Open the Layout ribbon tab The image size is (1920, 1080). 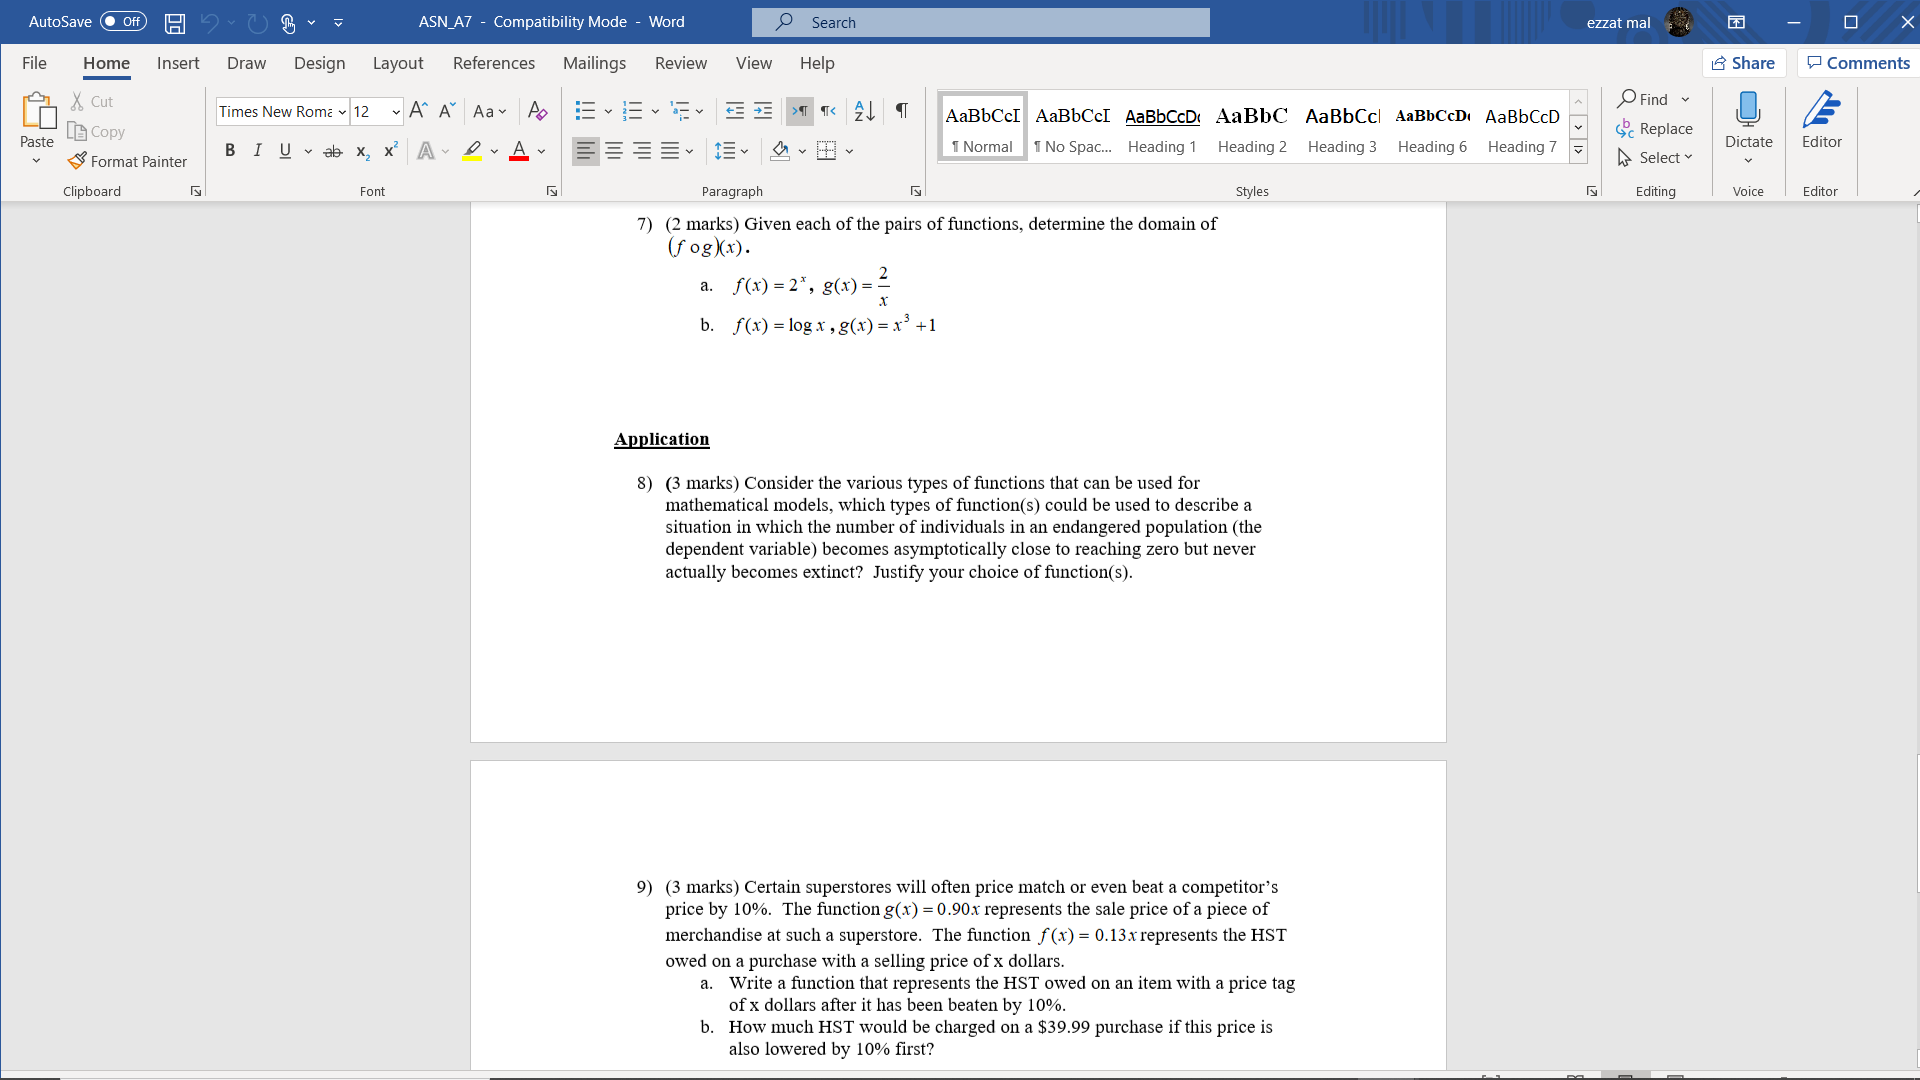pyautogui.click(x=398, y=63)
